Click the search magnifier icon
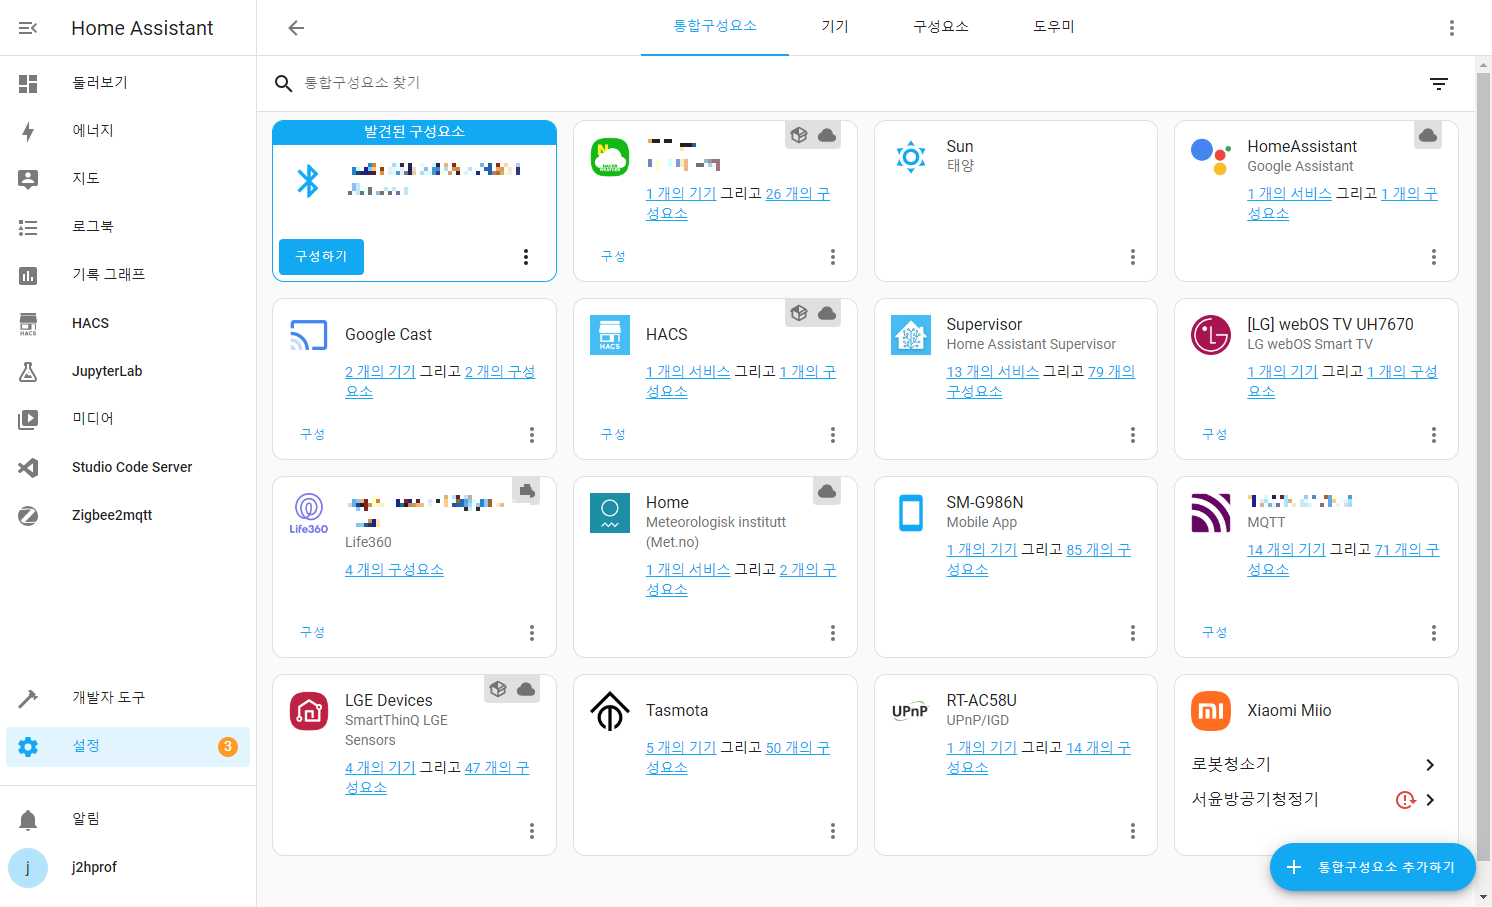 click(284, 83)
